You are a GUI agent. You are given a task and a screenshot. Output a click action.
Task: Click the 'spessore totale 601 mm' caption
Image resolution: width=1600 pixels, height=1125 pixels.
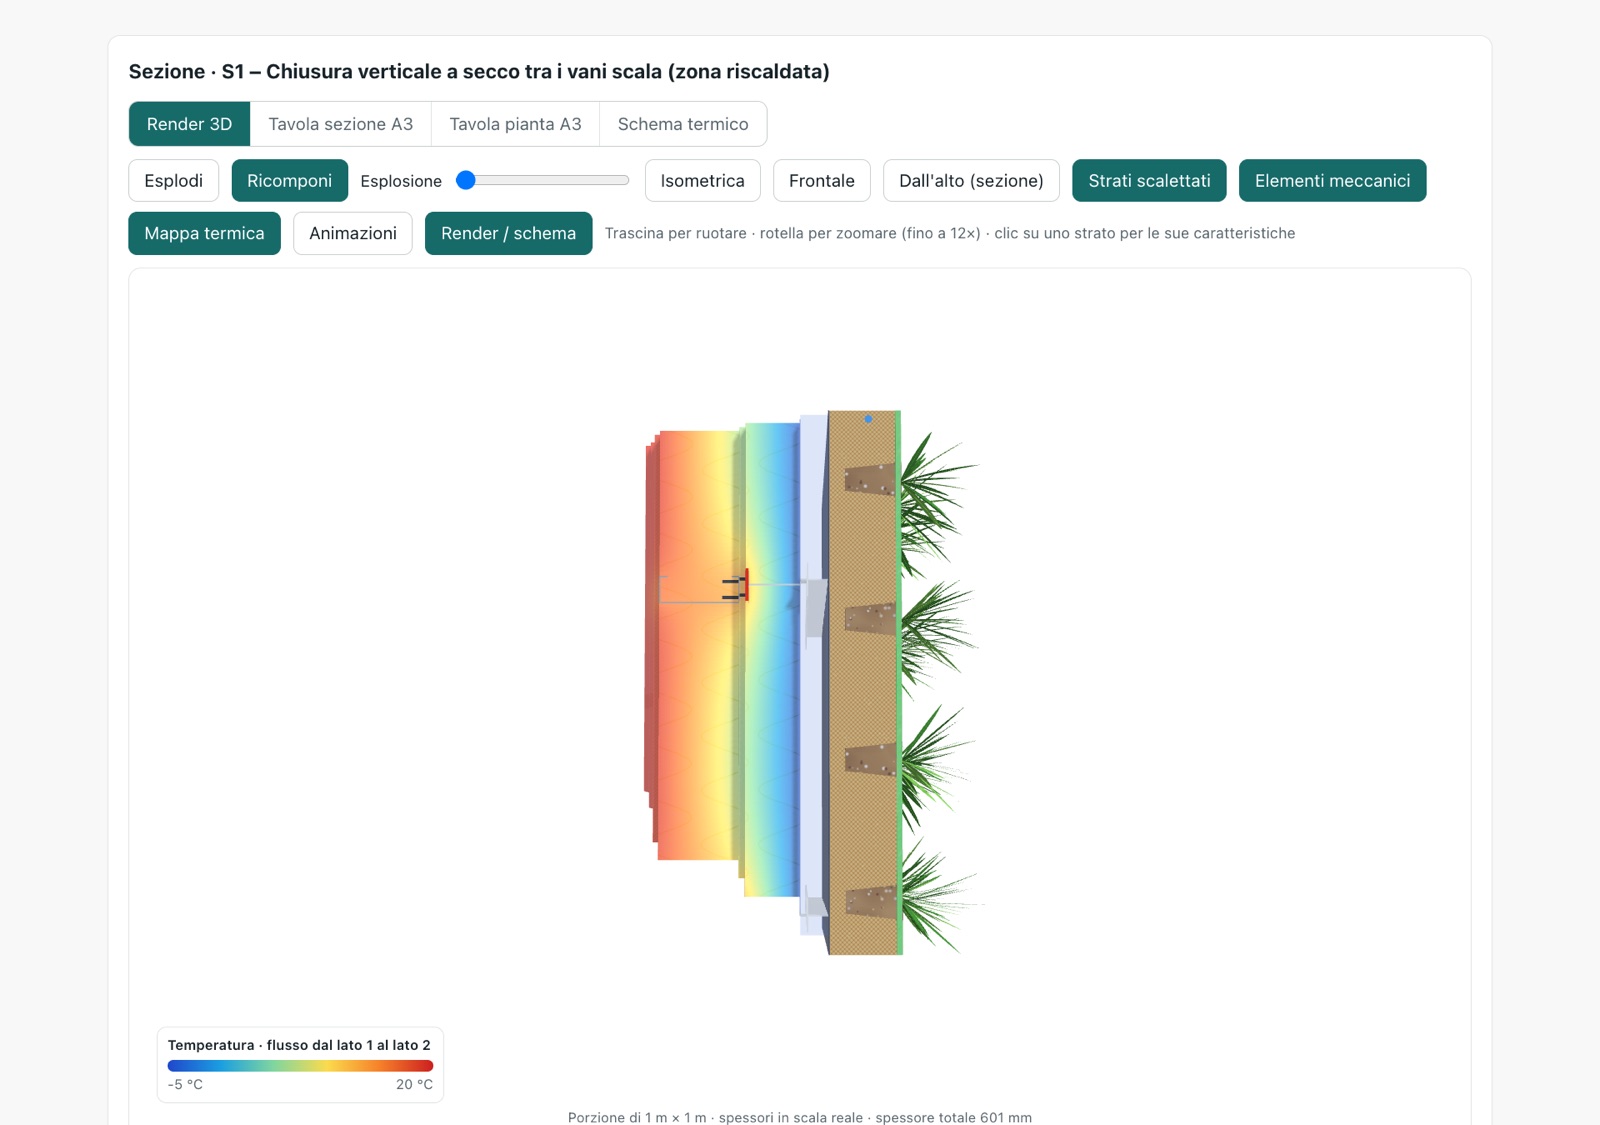(x=953, y=1117)
